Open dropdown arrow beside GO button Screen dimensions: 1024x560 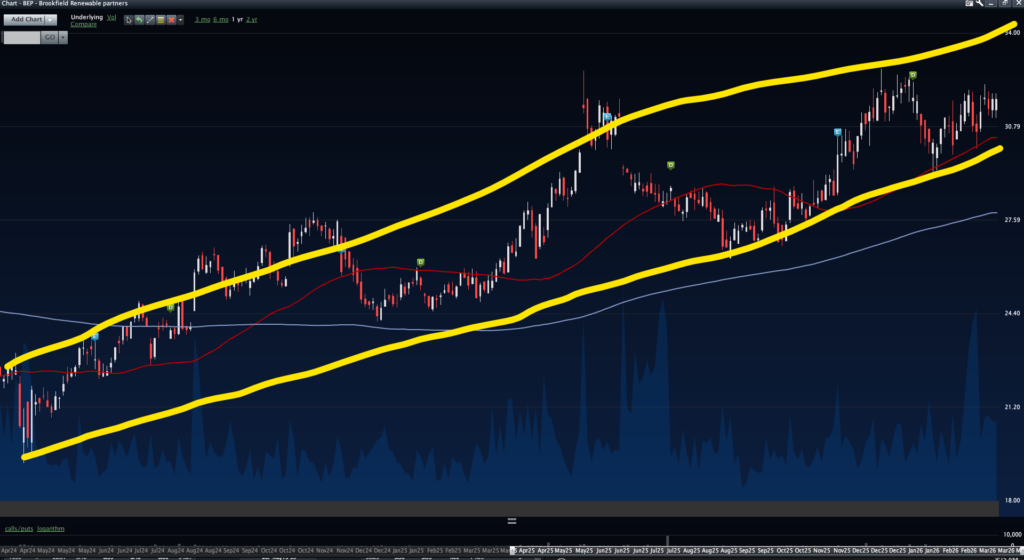coord(63,37)
